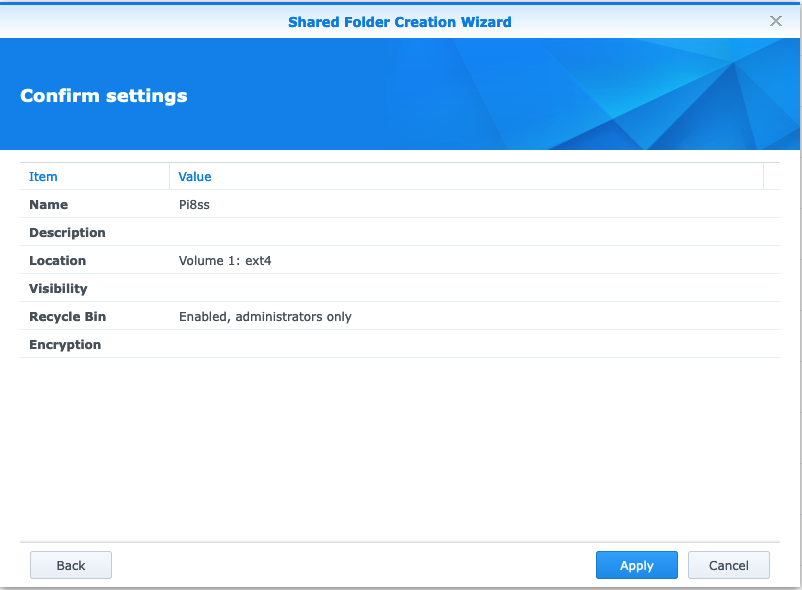Click the Pi8ss folder name value
The image size is (802, 590).
click(193, 204)
